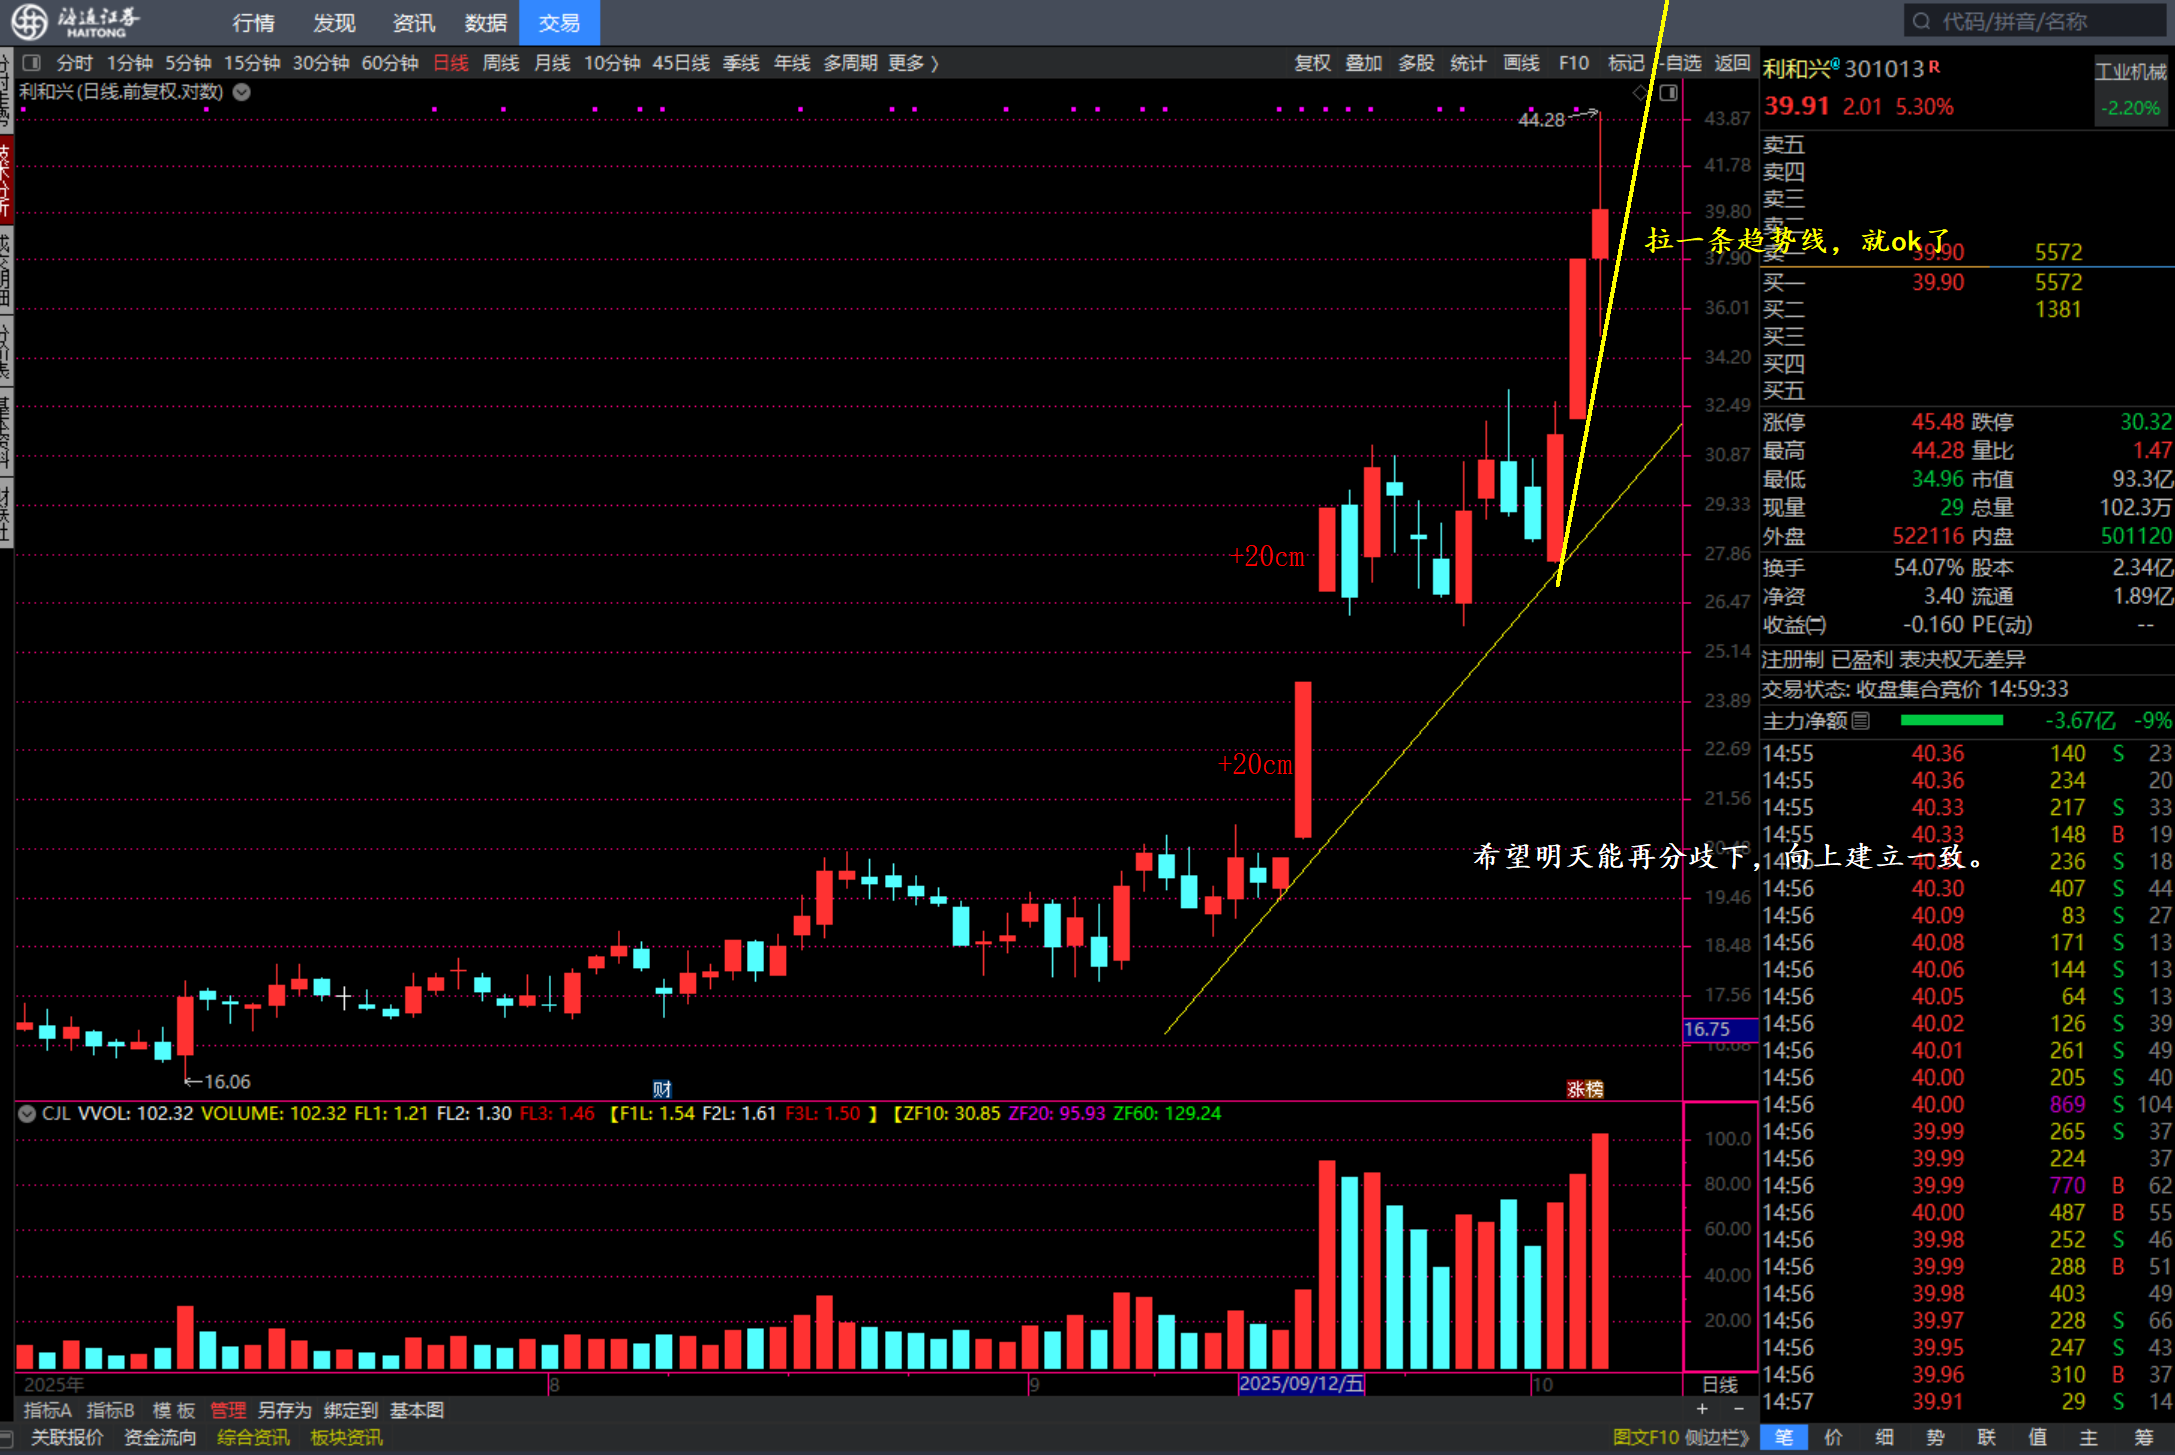
Task: Click the 财 financial marker on chart
Action: click(661, 1089)
